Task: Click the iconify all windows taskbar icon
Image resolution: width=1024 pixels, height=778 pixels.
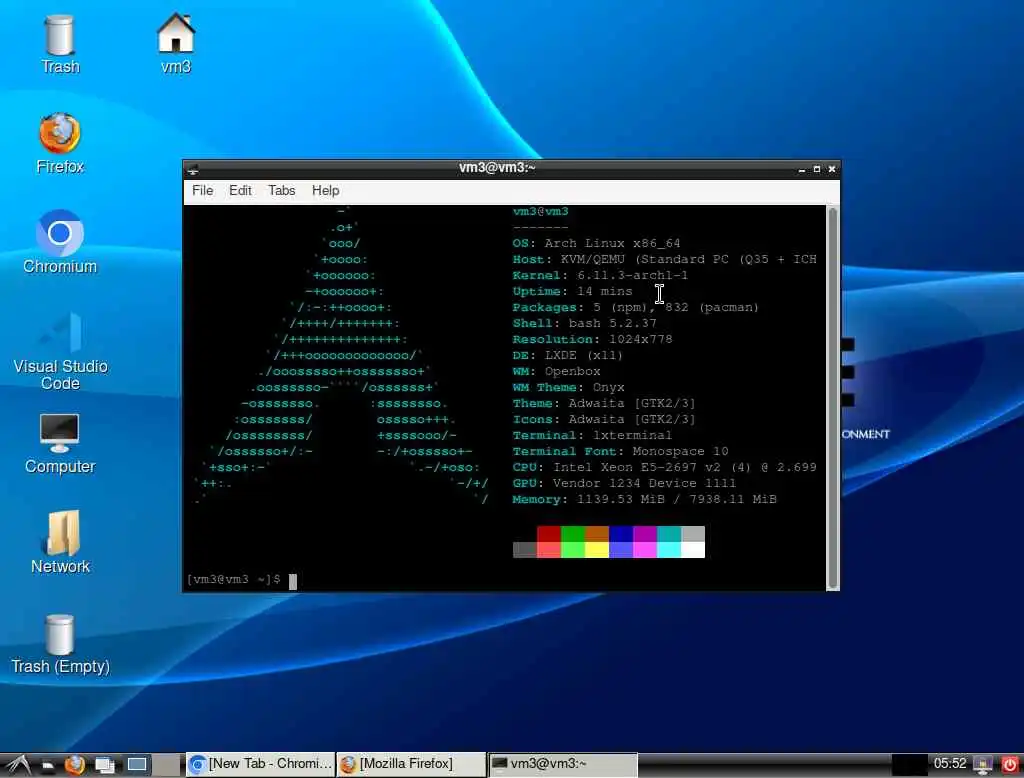Action: pyautogui.click(x=104, y=764)
